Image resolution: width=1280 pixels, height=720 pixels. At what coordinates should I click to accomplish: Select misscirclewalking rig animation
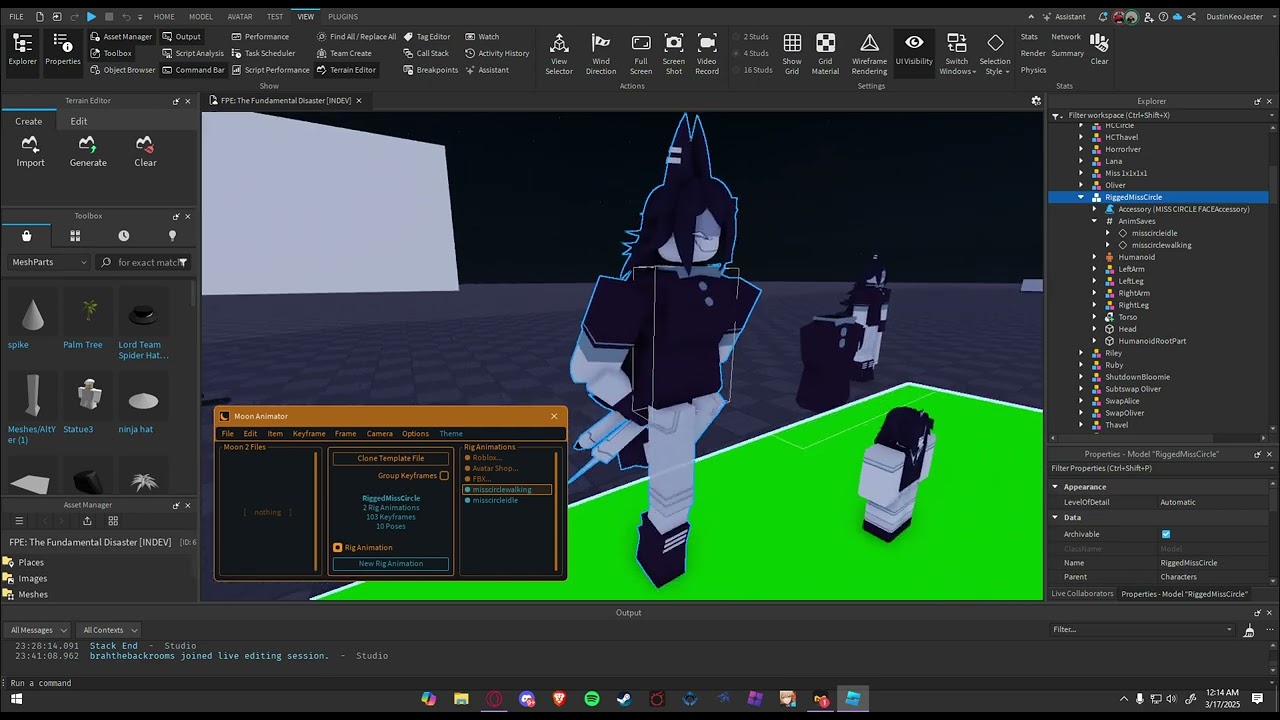click(x=507, y=490)
